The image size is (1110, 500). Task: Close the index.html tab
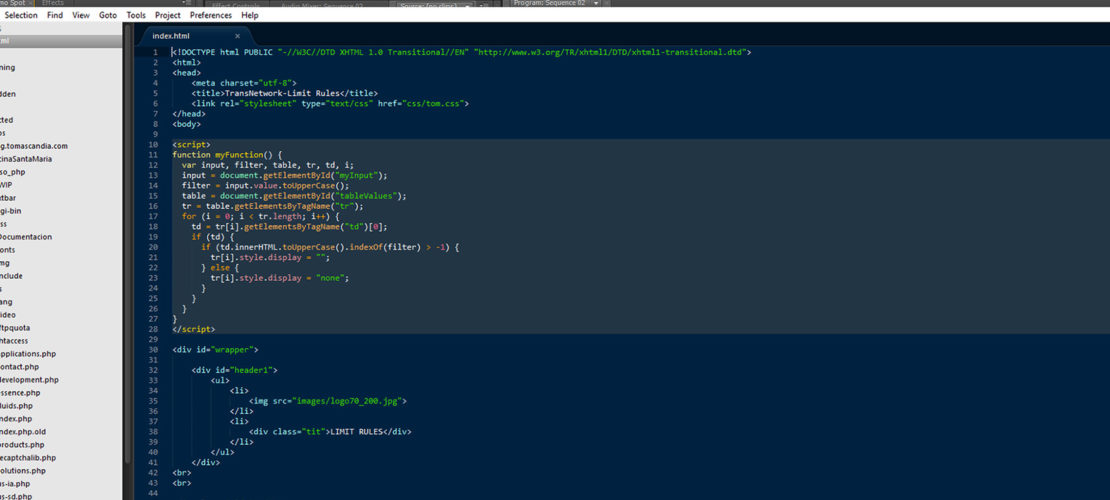[x=237, y=36]
